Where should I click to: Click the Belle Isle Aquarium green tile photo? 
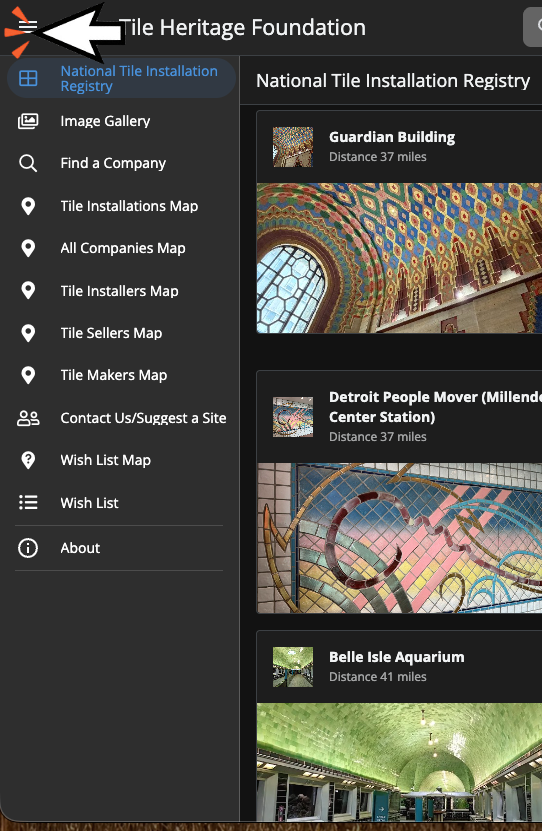(399, 762)
